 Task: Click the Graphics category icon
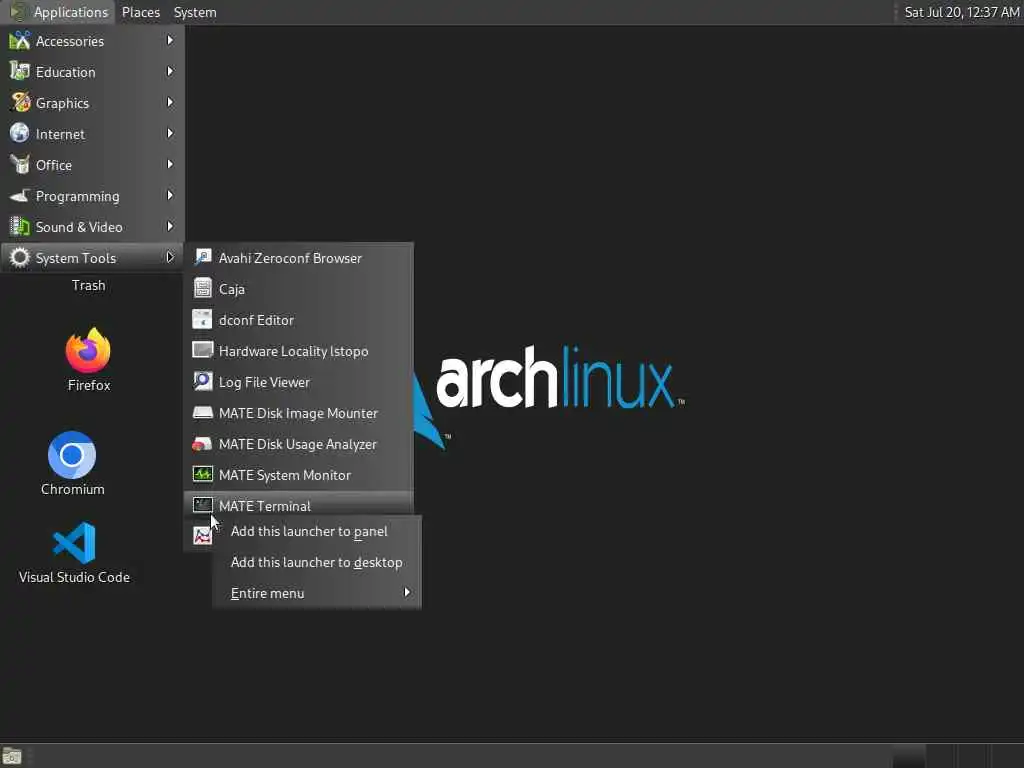click(20, 103)
